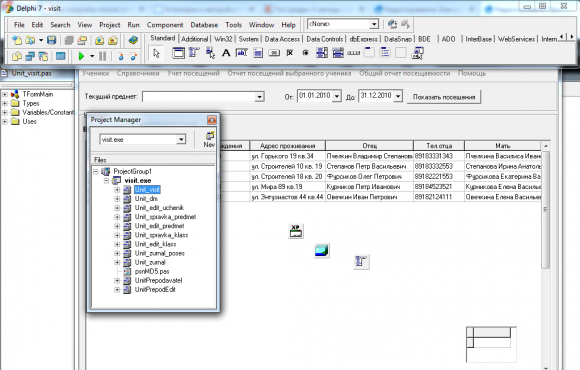Select the RadioButton component in the palette

(306, 53)
